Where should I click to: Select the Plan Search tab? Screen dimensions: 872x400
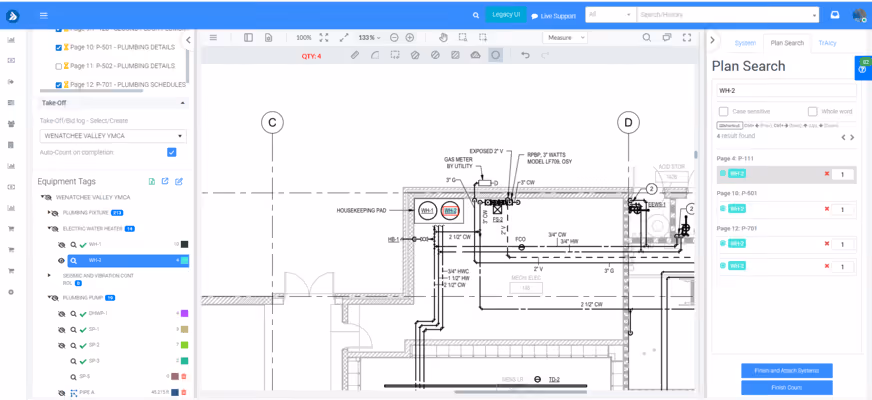point(787,43)
